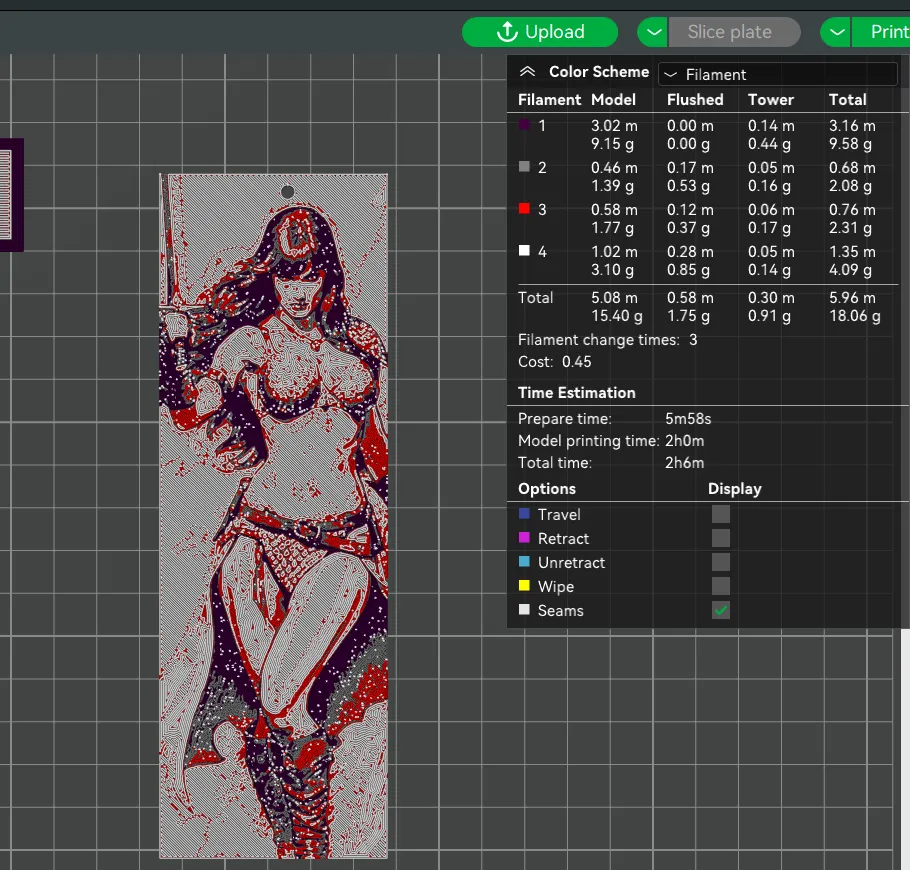Click the Filament column header

(549, 100)
